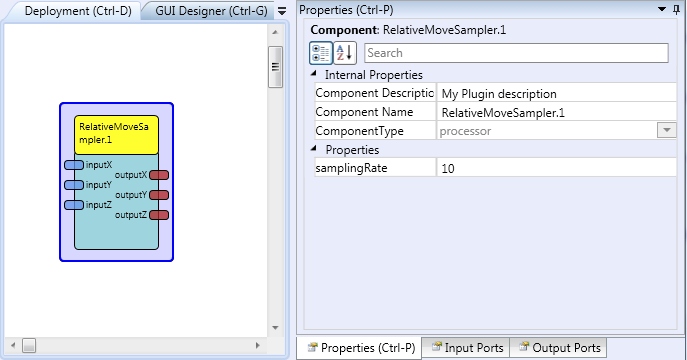Click the horizontal scrollbar right arrow
Image resolution: width=687 pixels, height=360 pixels.
tap(258, 346)
